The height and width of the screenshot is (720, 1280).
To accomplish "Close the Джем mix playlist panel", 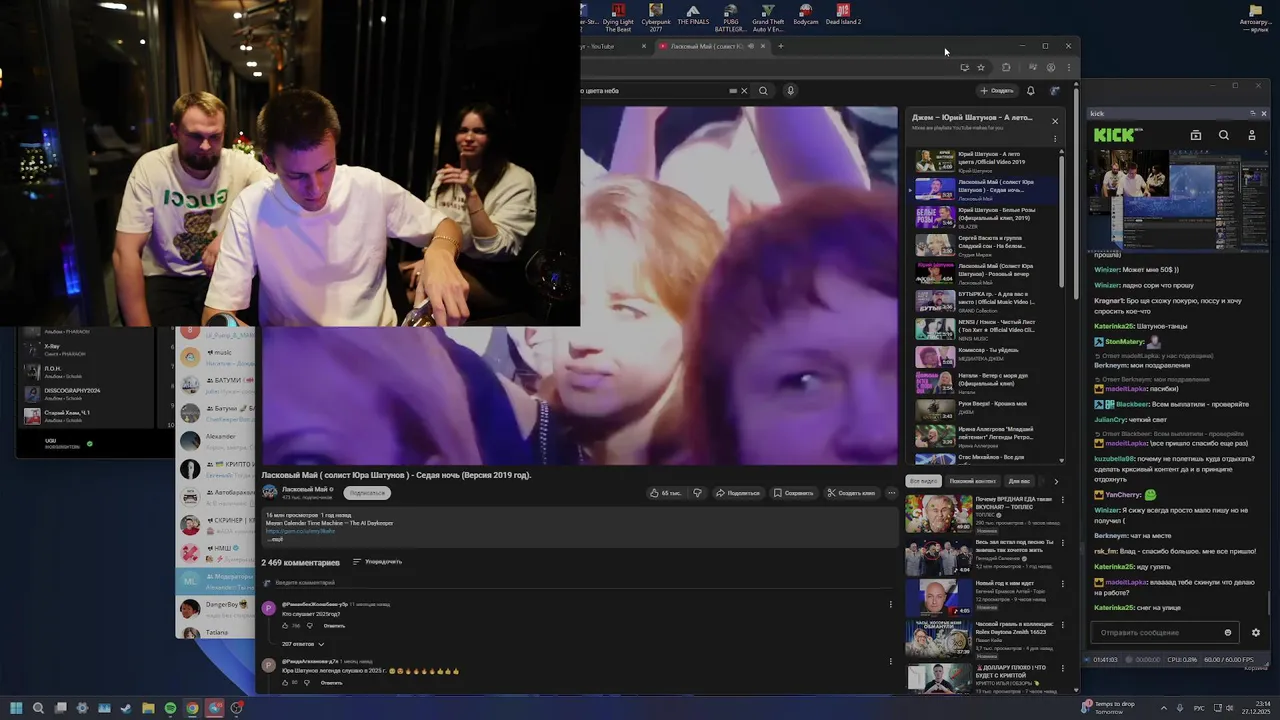I will [x=1054, y=121].
